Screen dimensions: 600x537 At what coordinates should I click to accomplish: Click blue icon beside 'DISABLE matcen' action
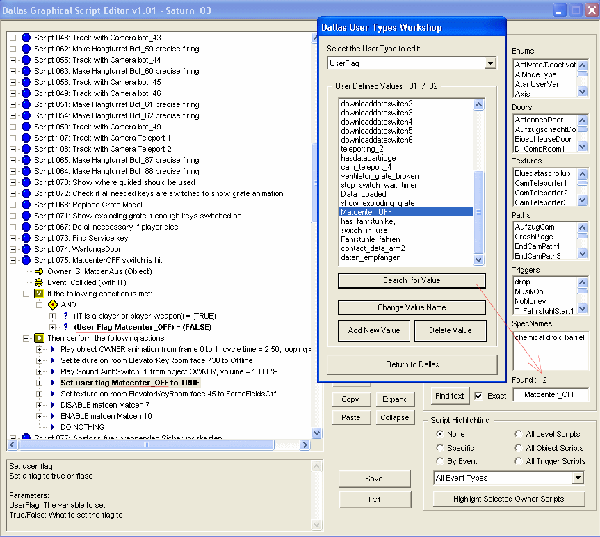(x=52, y=403)
